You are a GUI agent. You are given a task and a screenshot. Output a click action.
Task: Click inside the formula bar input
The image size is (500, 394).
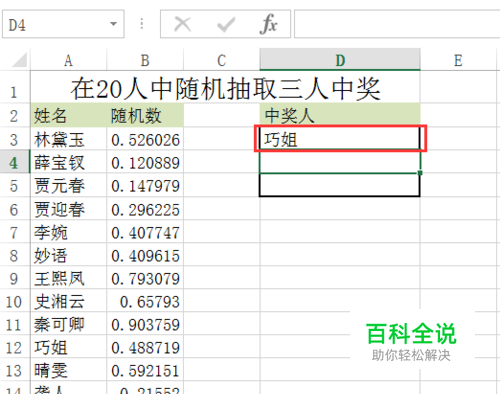[x=397, y=24]
